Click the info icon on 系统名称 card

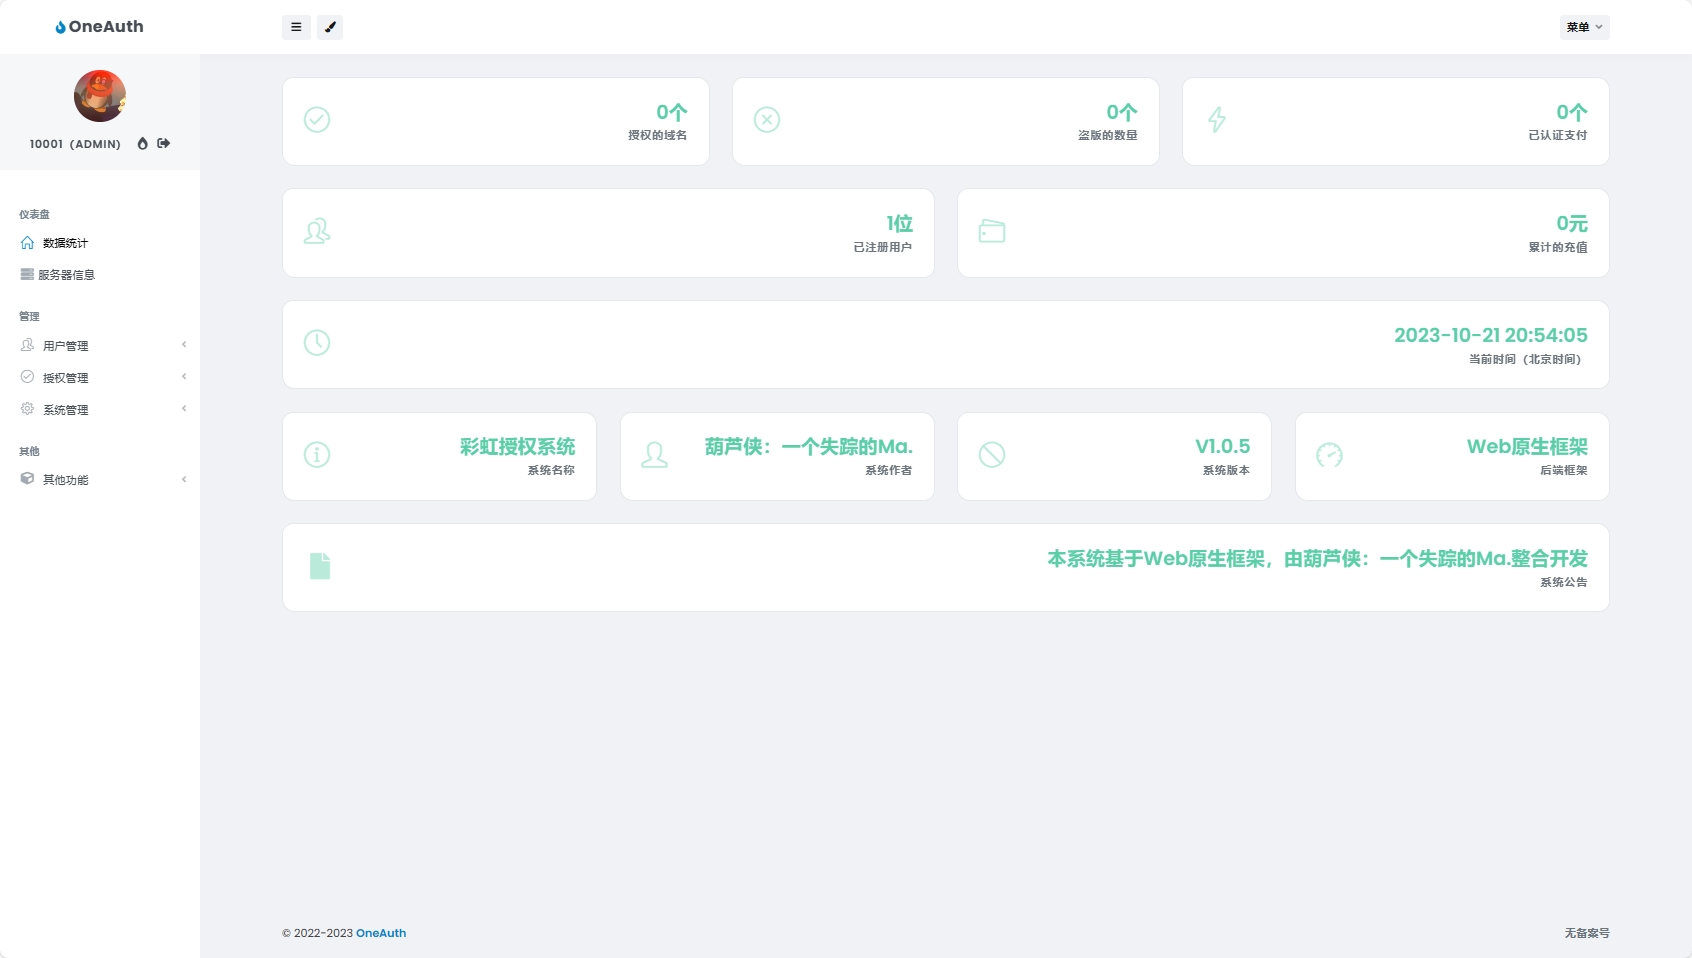(317, 455)
